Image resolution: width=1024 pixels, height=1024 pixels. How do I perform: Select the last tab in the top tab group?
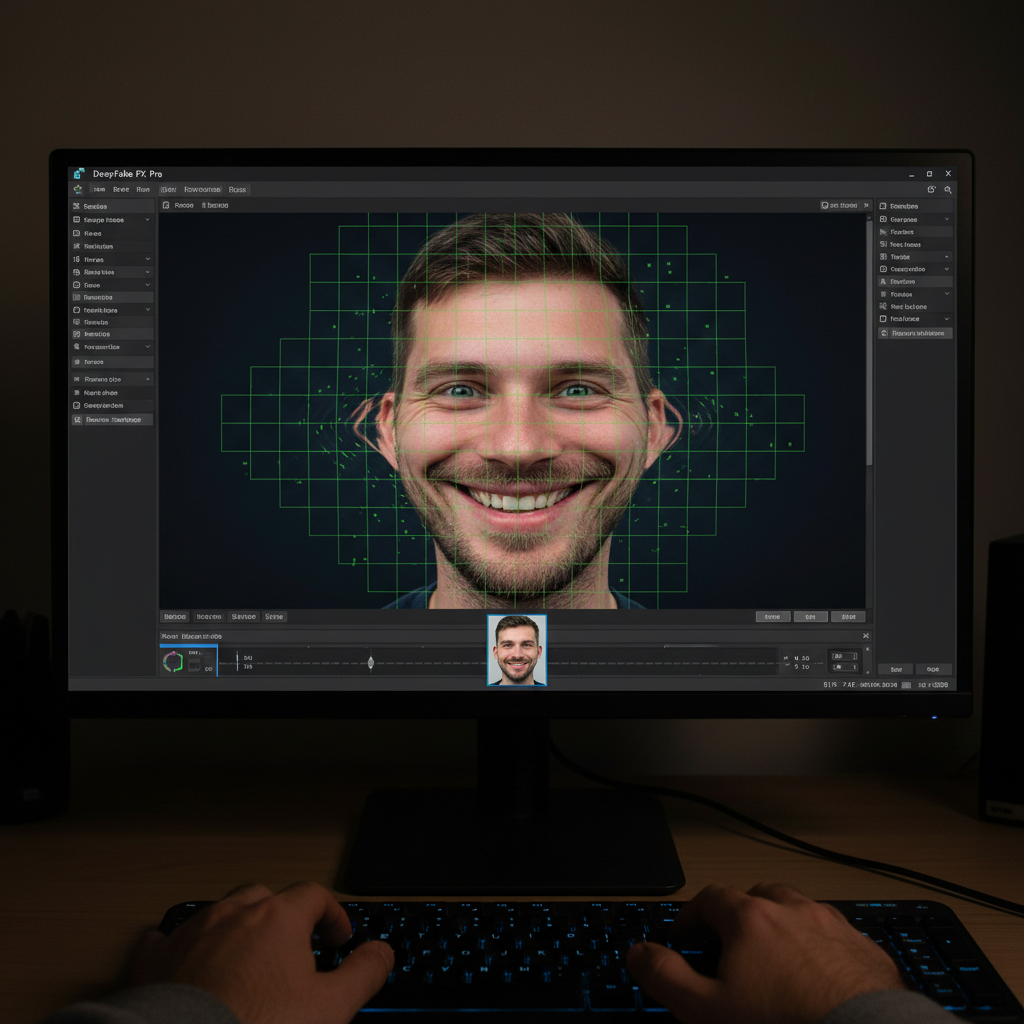pyautogui.click(x=237, y=189)
